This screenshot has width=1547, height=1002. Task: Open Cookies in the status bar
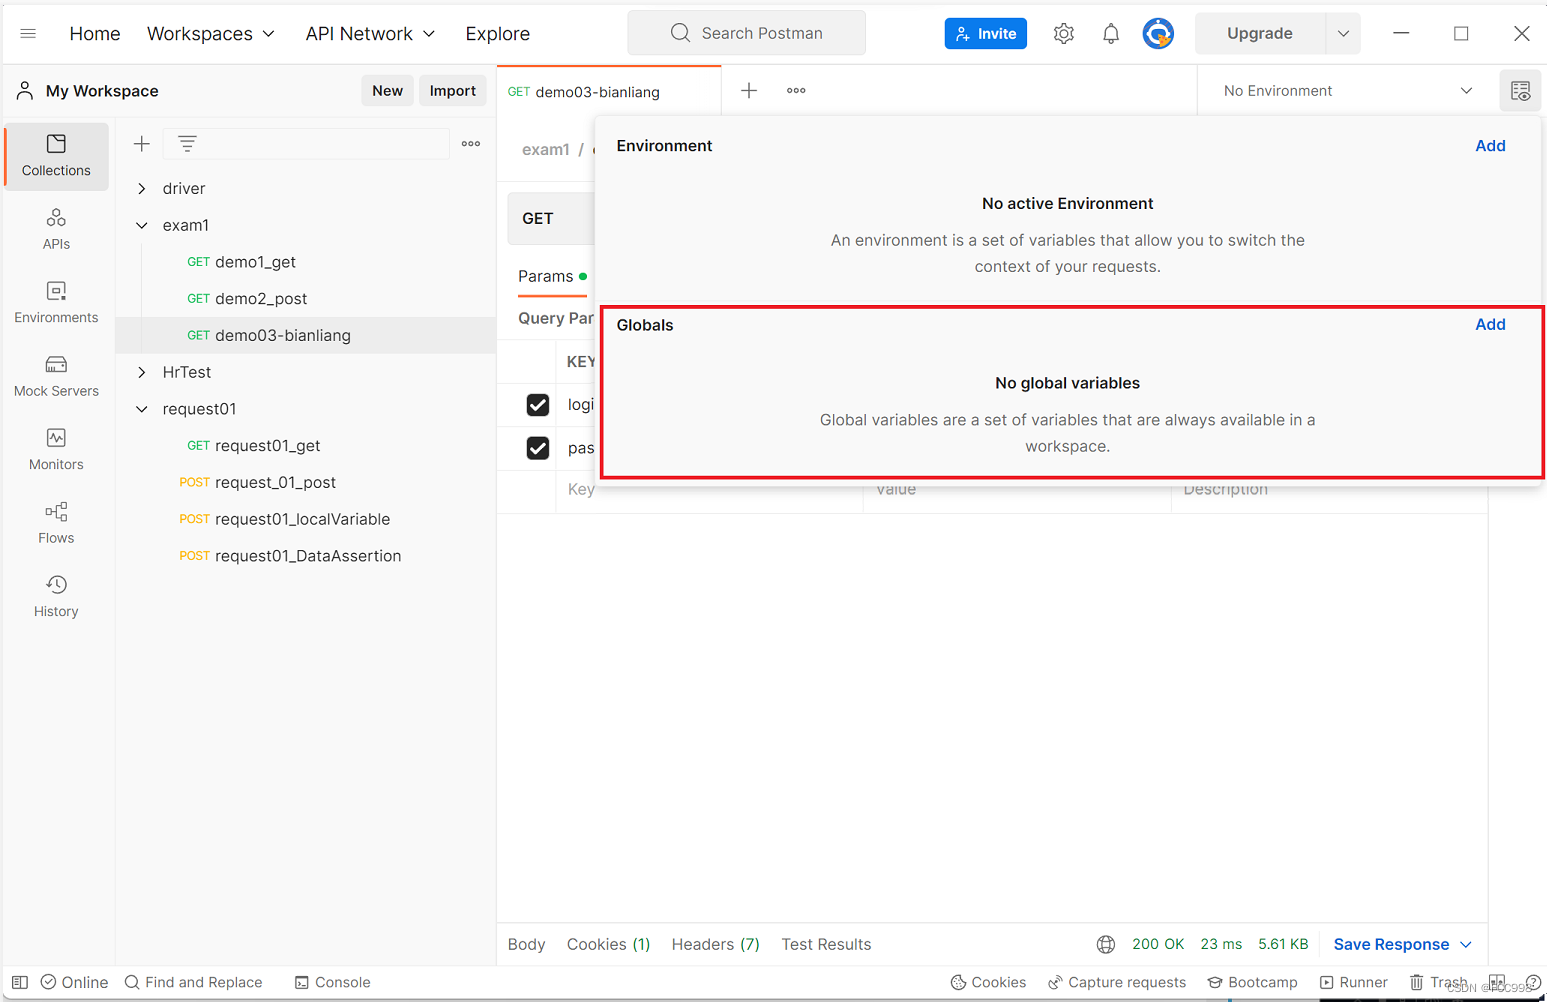click(x=988, y=982)
